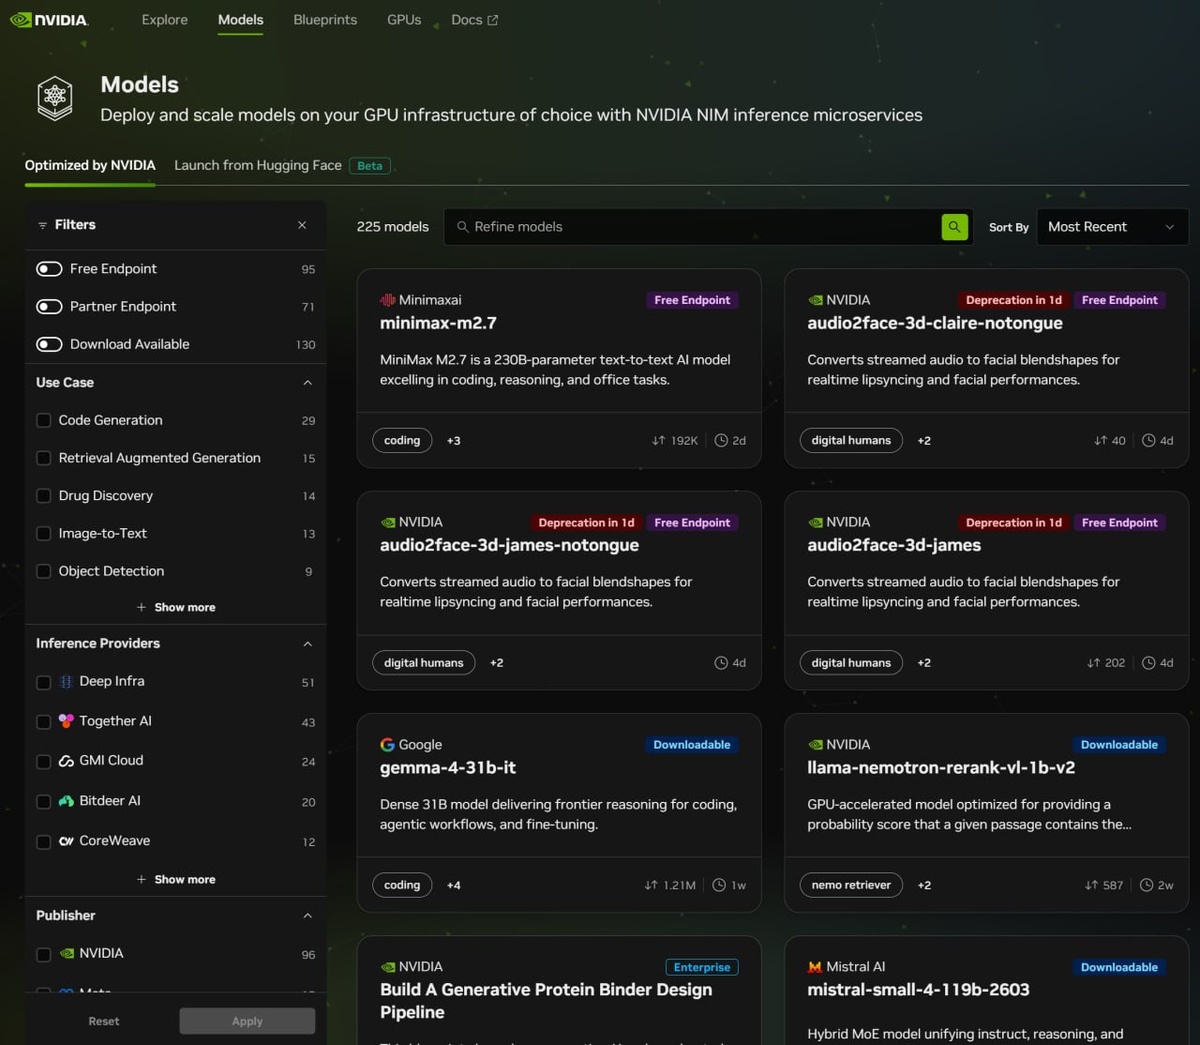Toggle the Free Endpoint switch
1200x1045 pixels.
coord(49,269)
